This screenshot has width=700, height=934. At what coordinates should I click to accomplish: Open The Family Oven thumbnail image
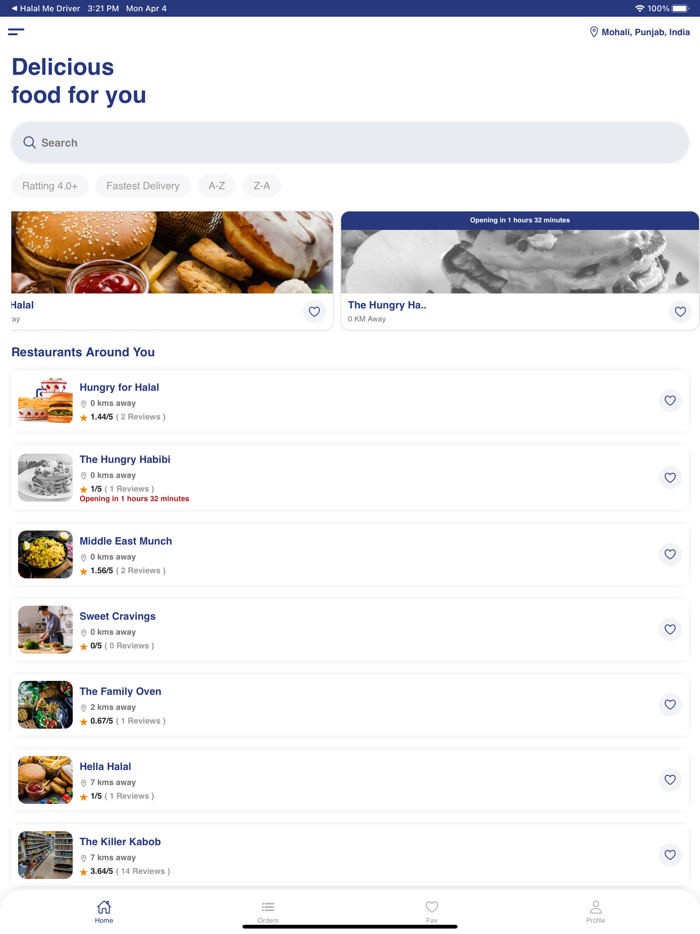tap(45, 705)
